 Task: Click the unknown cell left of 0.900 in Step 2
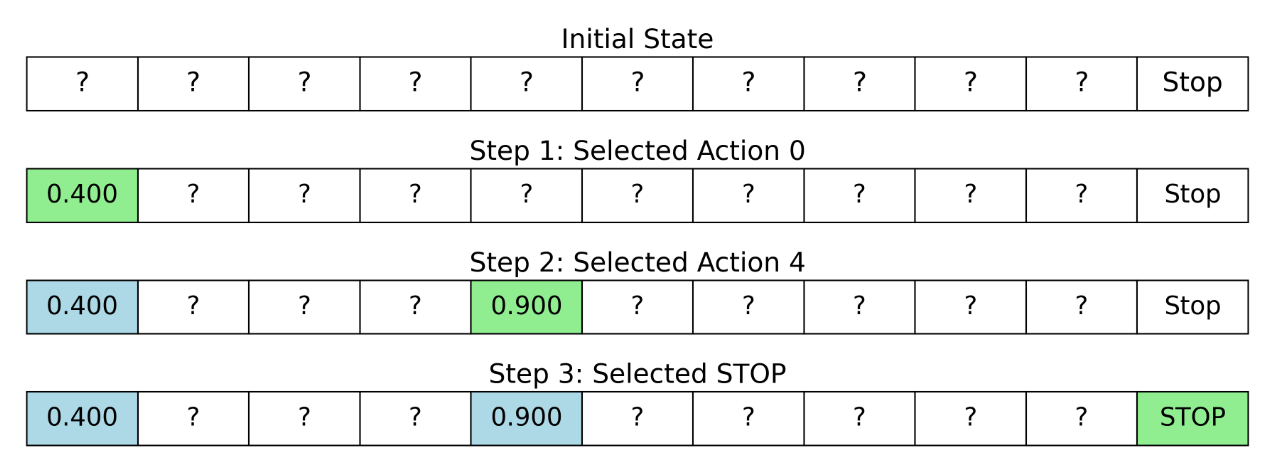pyautogui.click(x=415, y=306)
